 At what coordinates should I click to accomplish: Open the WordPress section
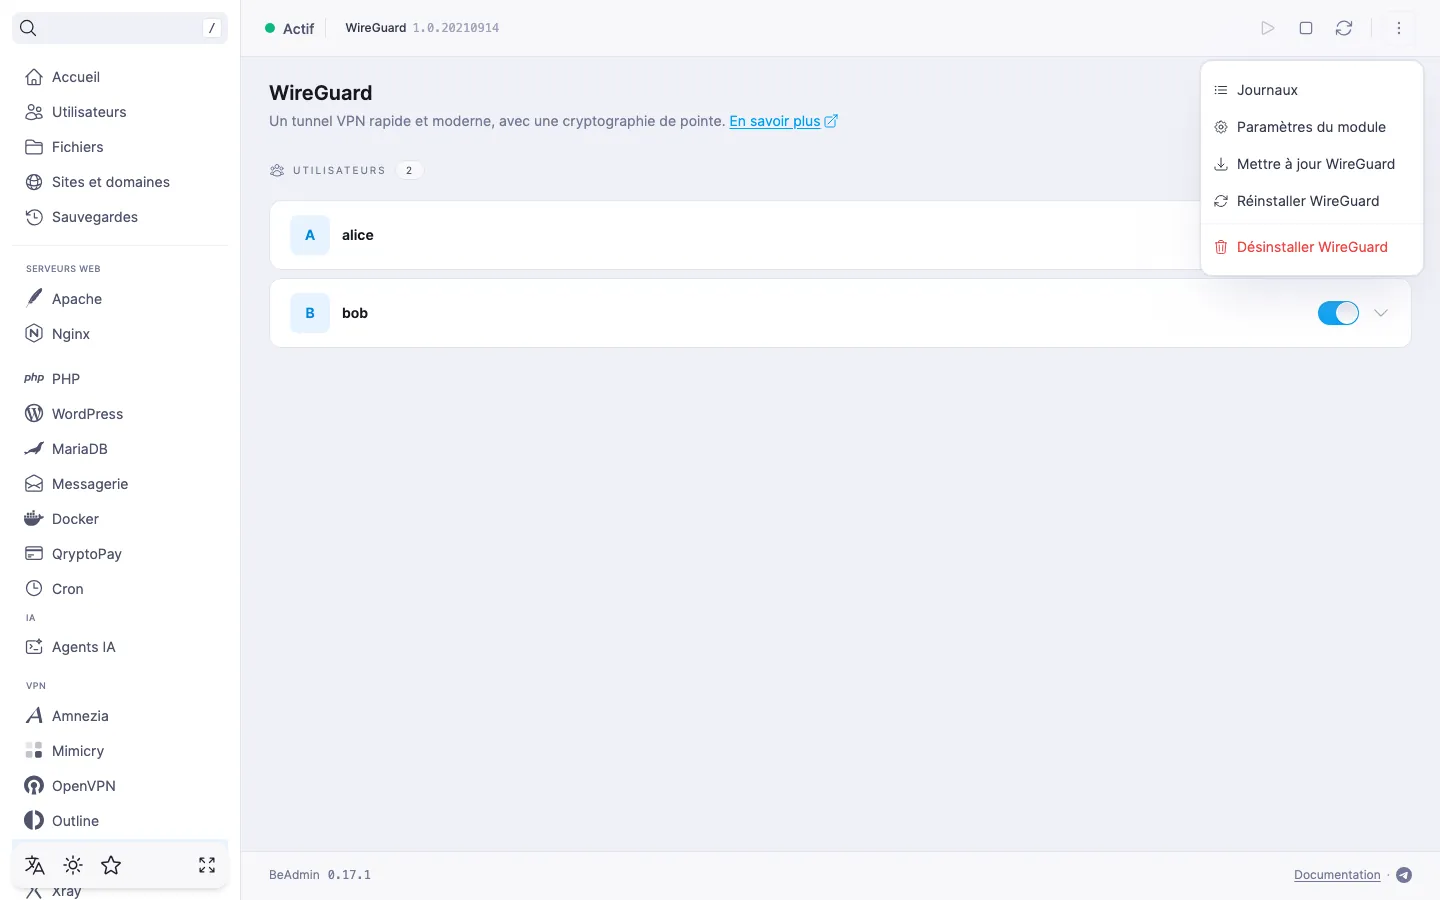pyautogui.click(x=120, y=414)
